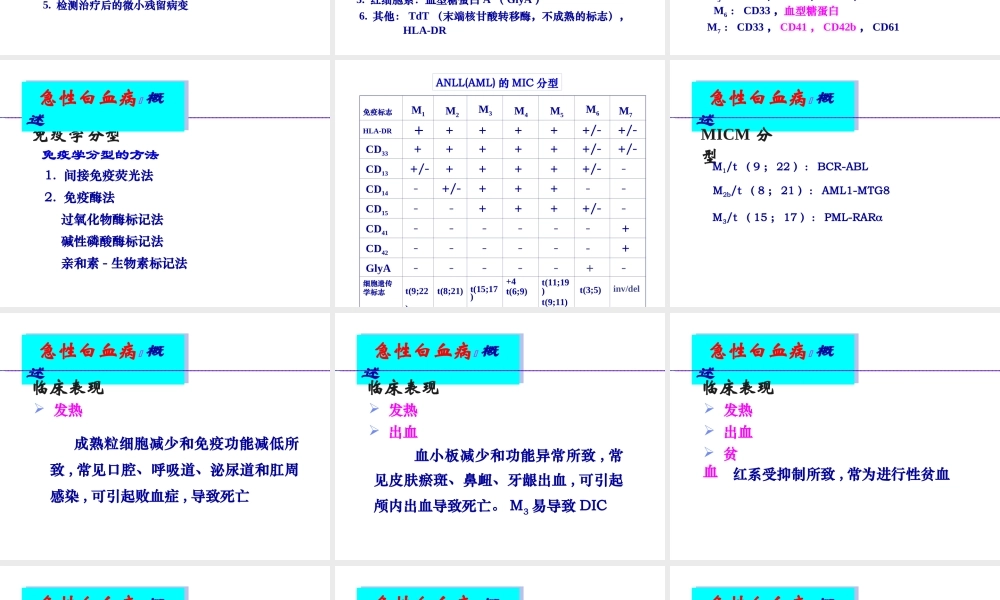Image resolution: width=1000 pixels, height=600 pixels.
Task: Click the red 出血 heading on bottom-center slide
Action: click(x=403, y=432)
